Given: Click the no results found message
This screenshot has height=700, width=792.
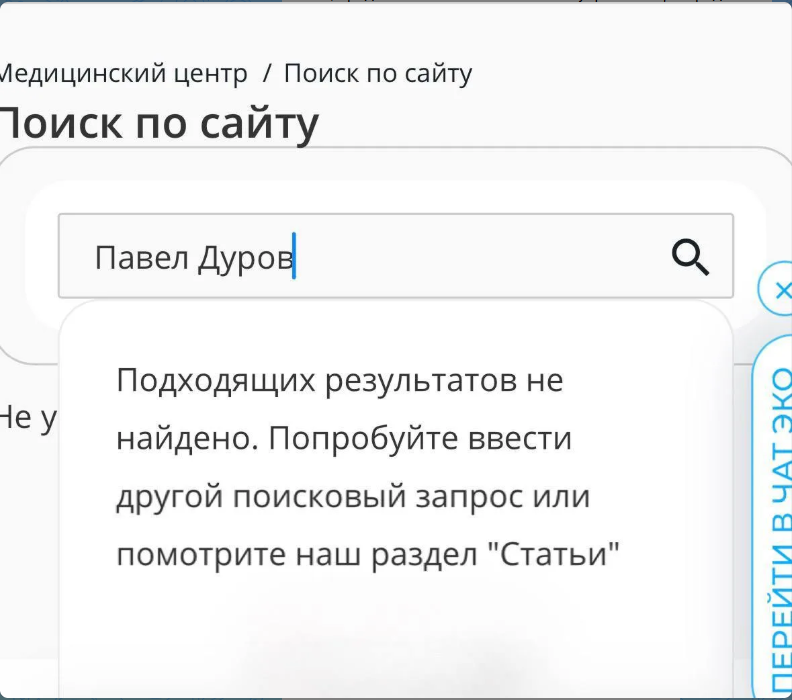Looking at the screenshot, I should [x=368, y=467].
